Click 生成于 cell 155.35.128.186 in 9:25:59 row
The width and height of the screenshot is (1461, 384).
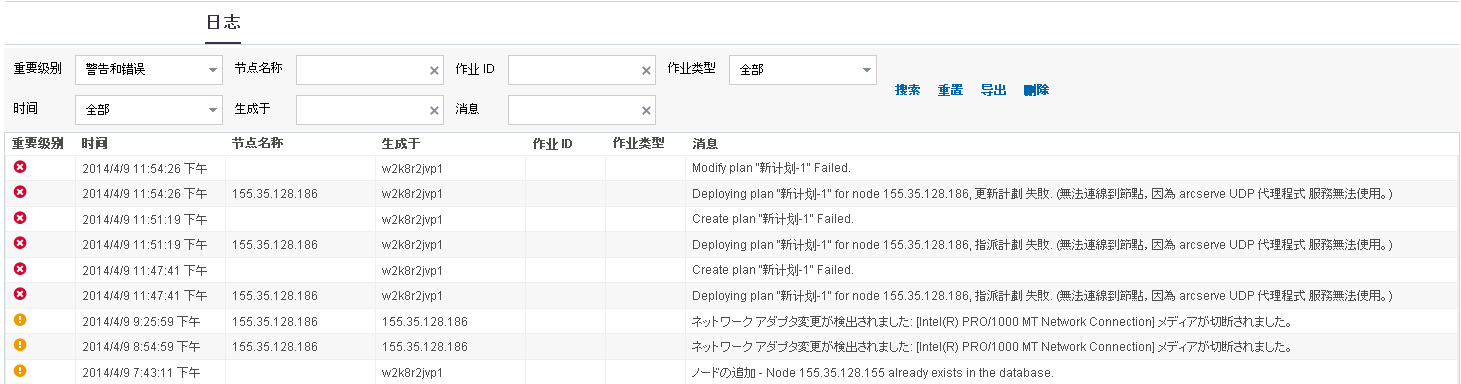[x=425, y=322]
